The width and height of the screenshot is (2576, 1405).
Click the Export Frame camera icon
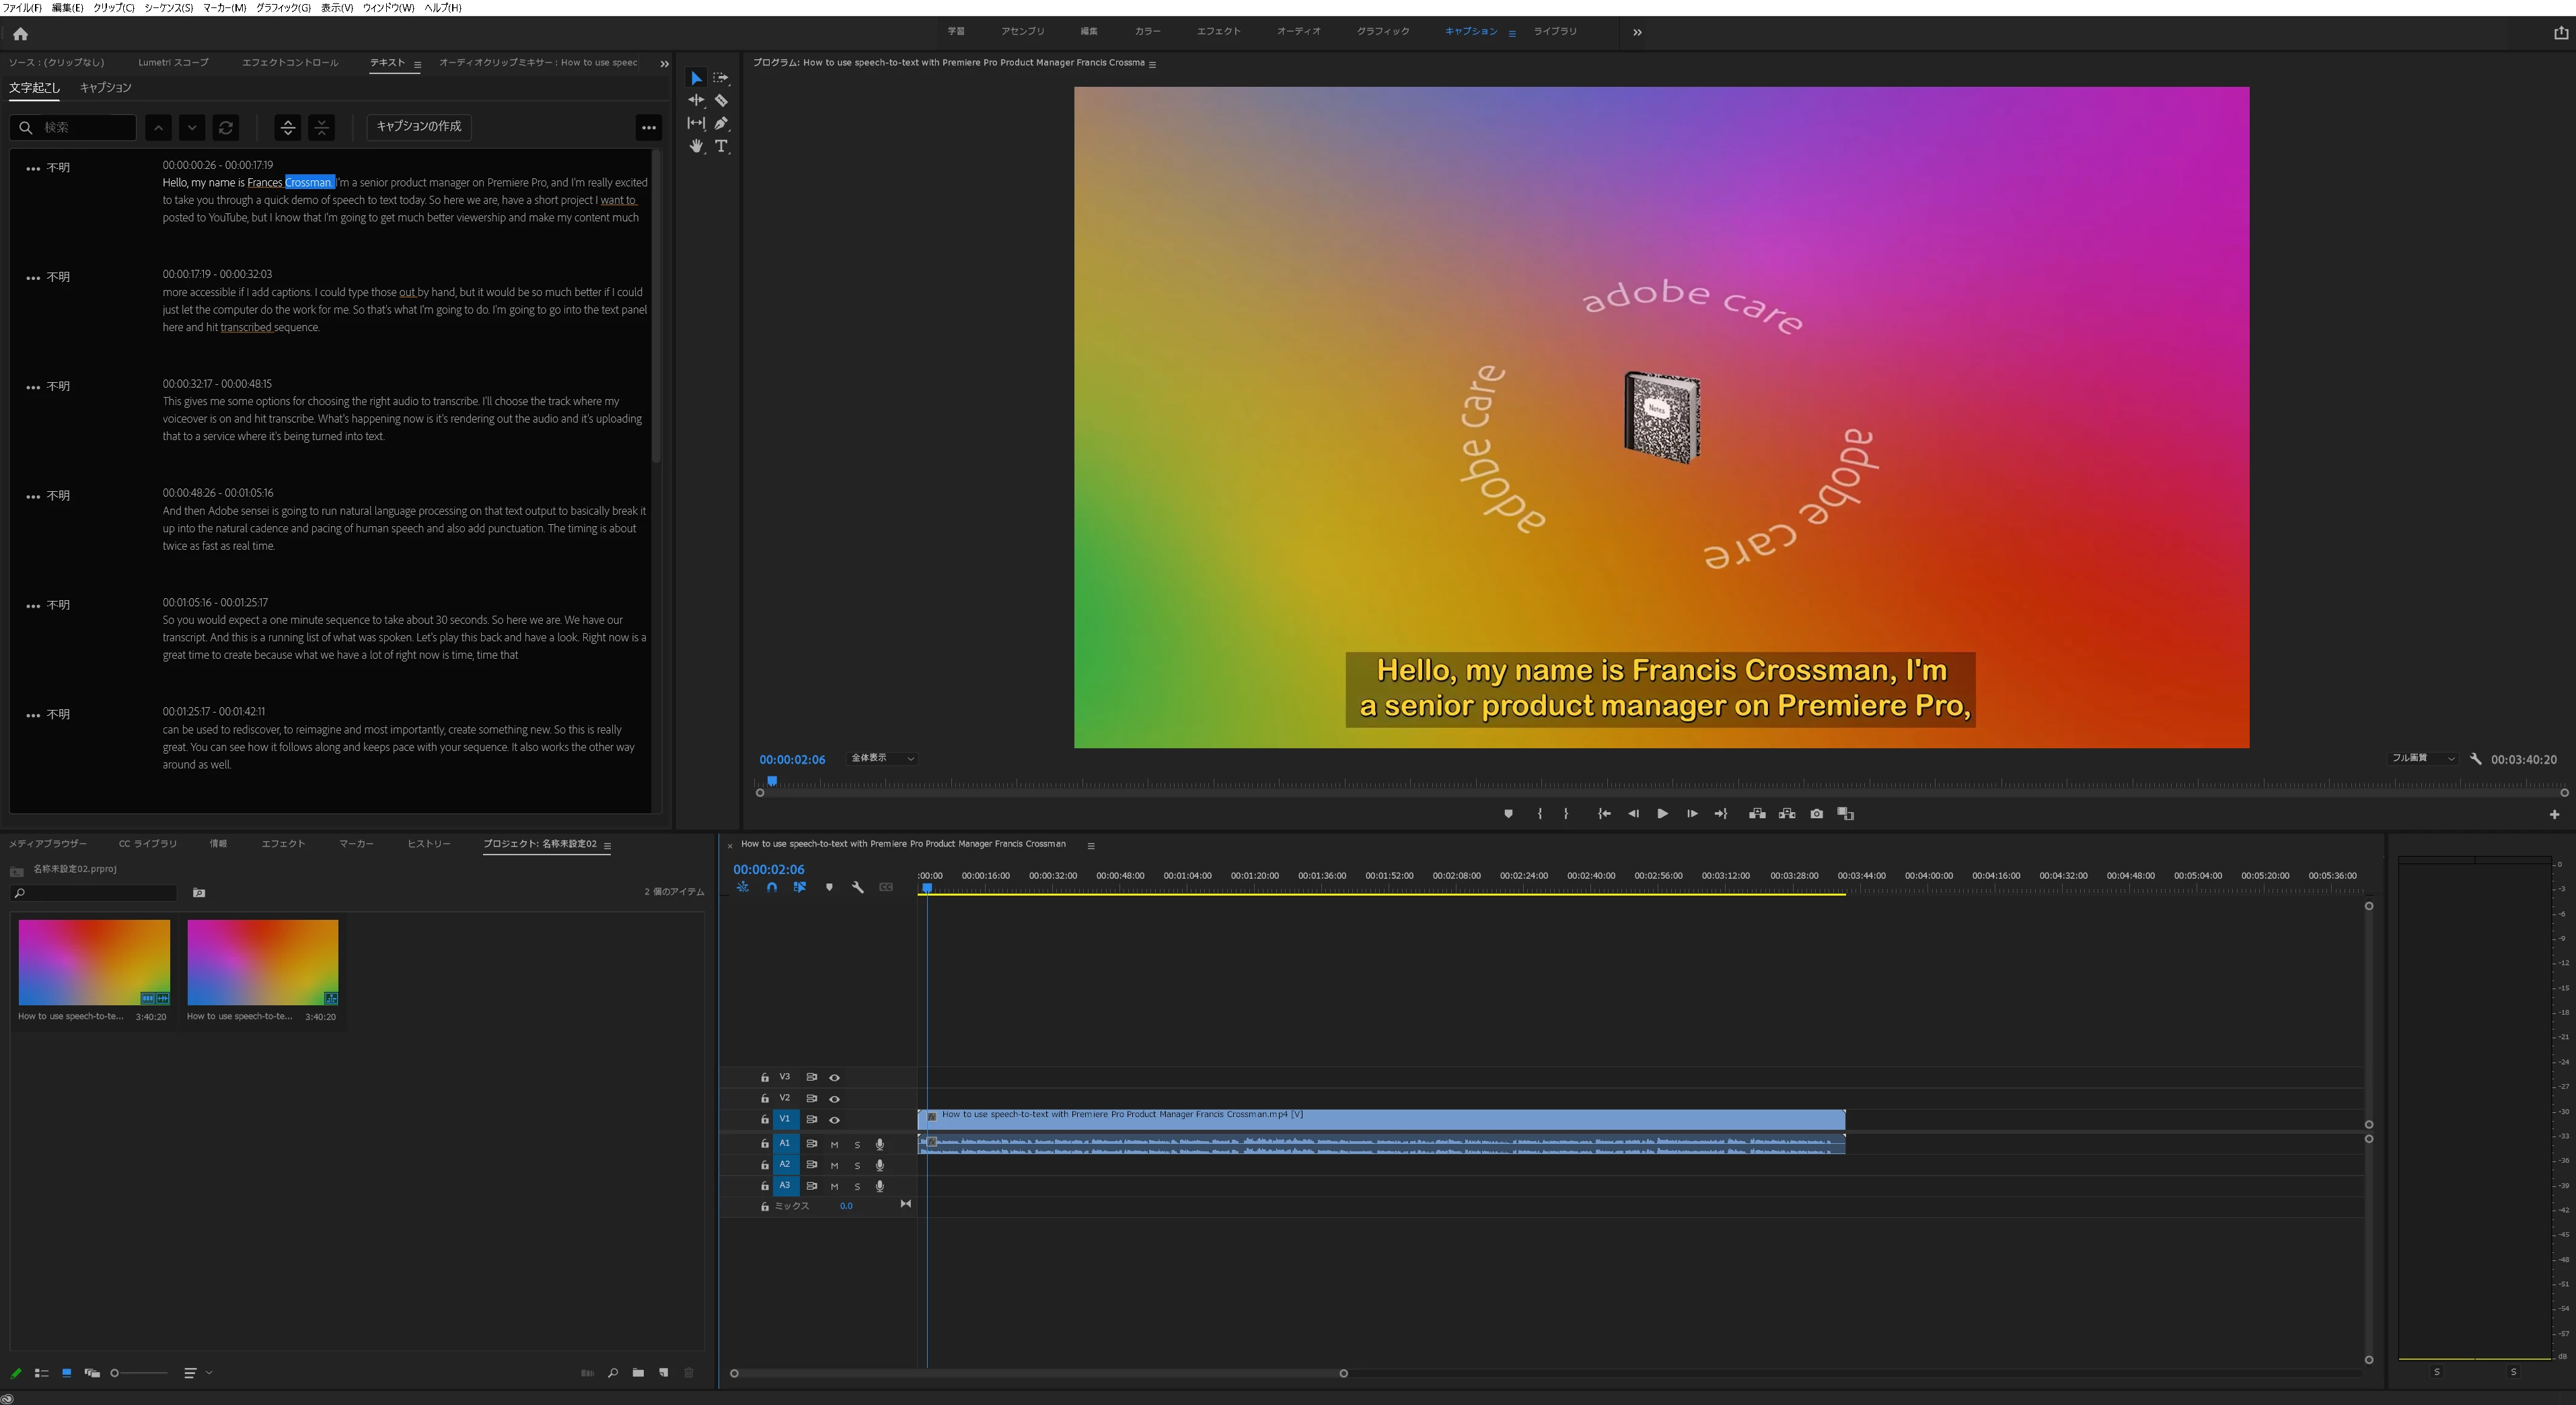[x=1816, y=814]
